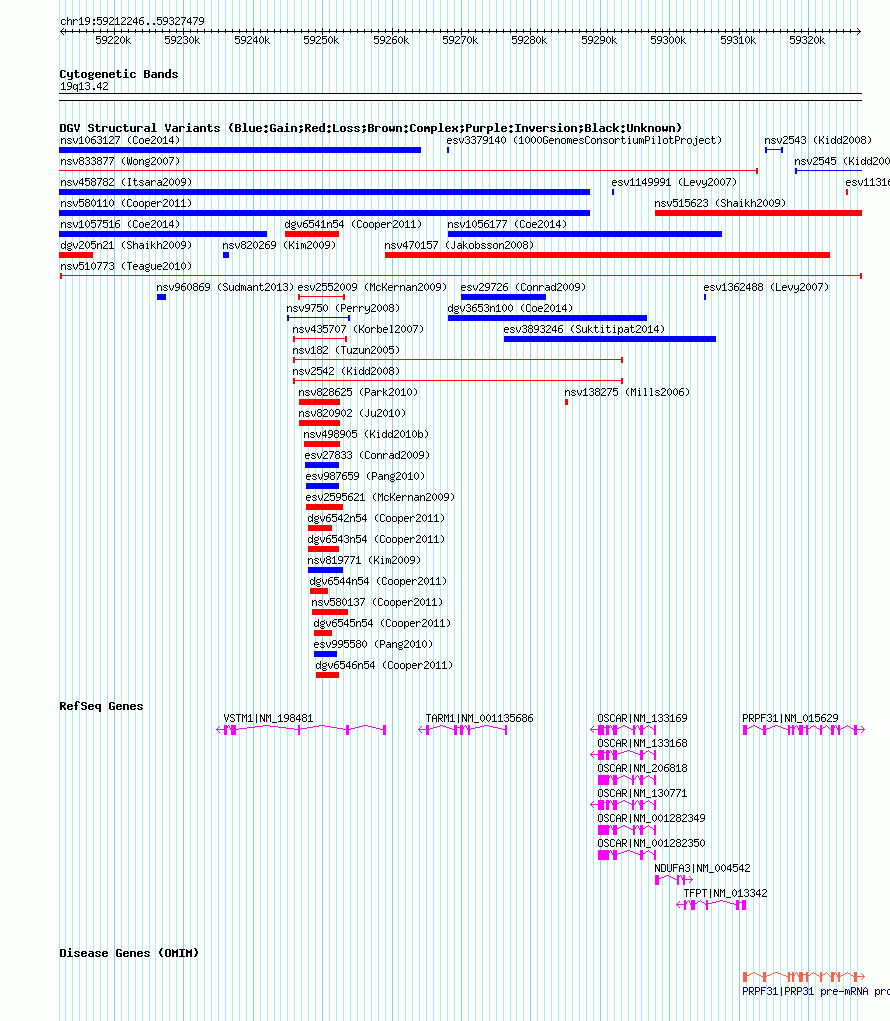
Task: Select the esv2595621 (McKernan2009) label
Action: 380,497
